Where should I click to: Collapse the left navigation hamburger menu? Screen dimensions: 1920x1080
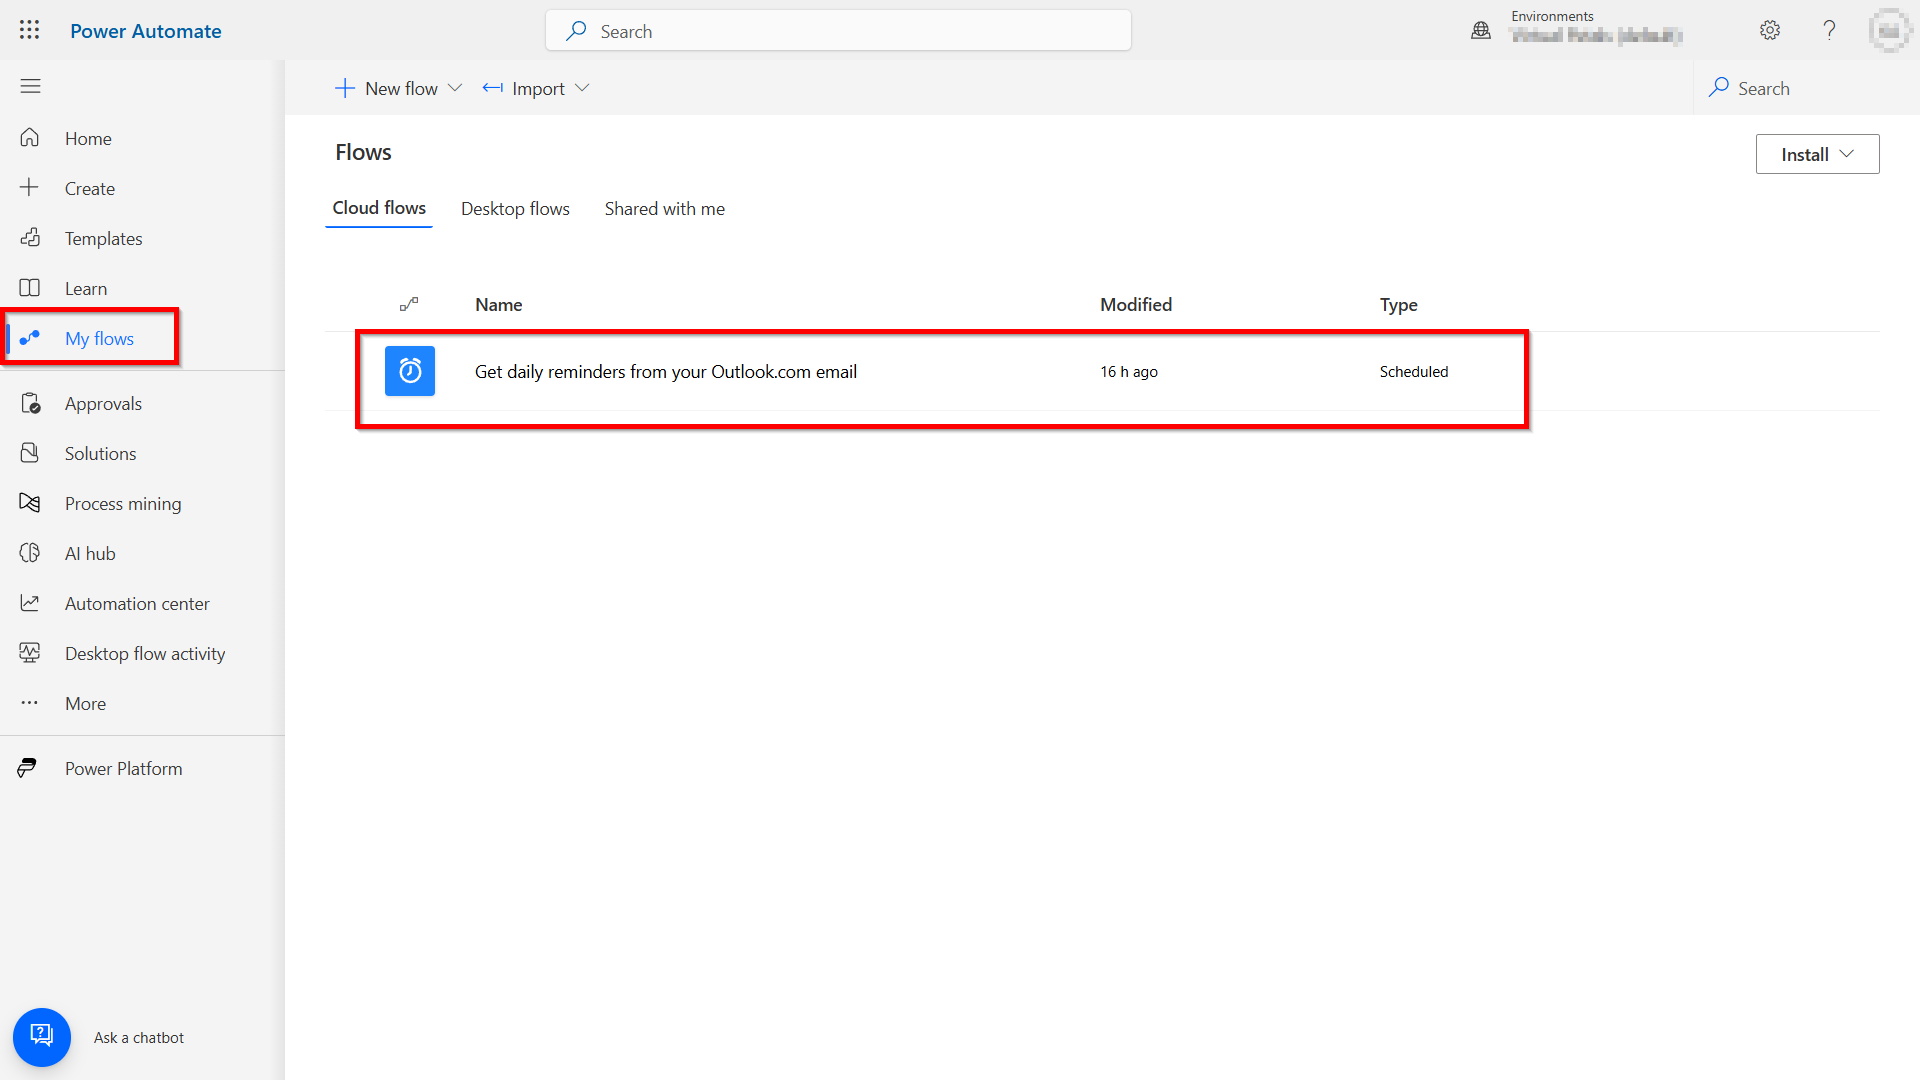(x=30, y=86)
